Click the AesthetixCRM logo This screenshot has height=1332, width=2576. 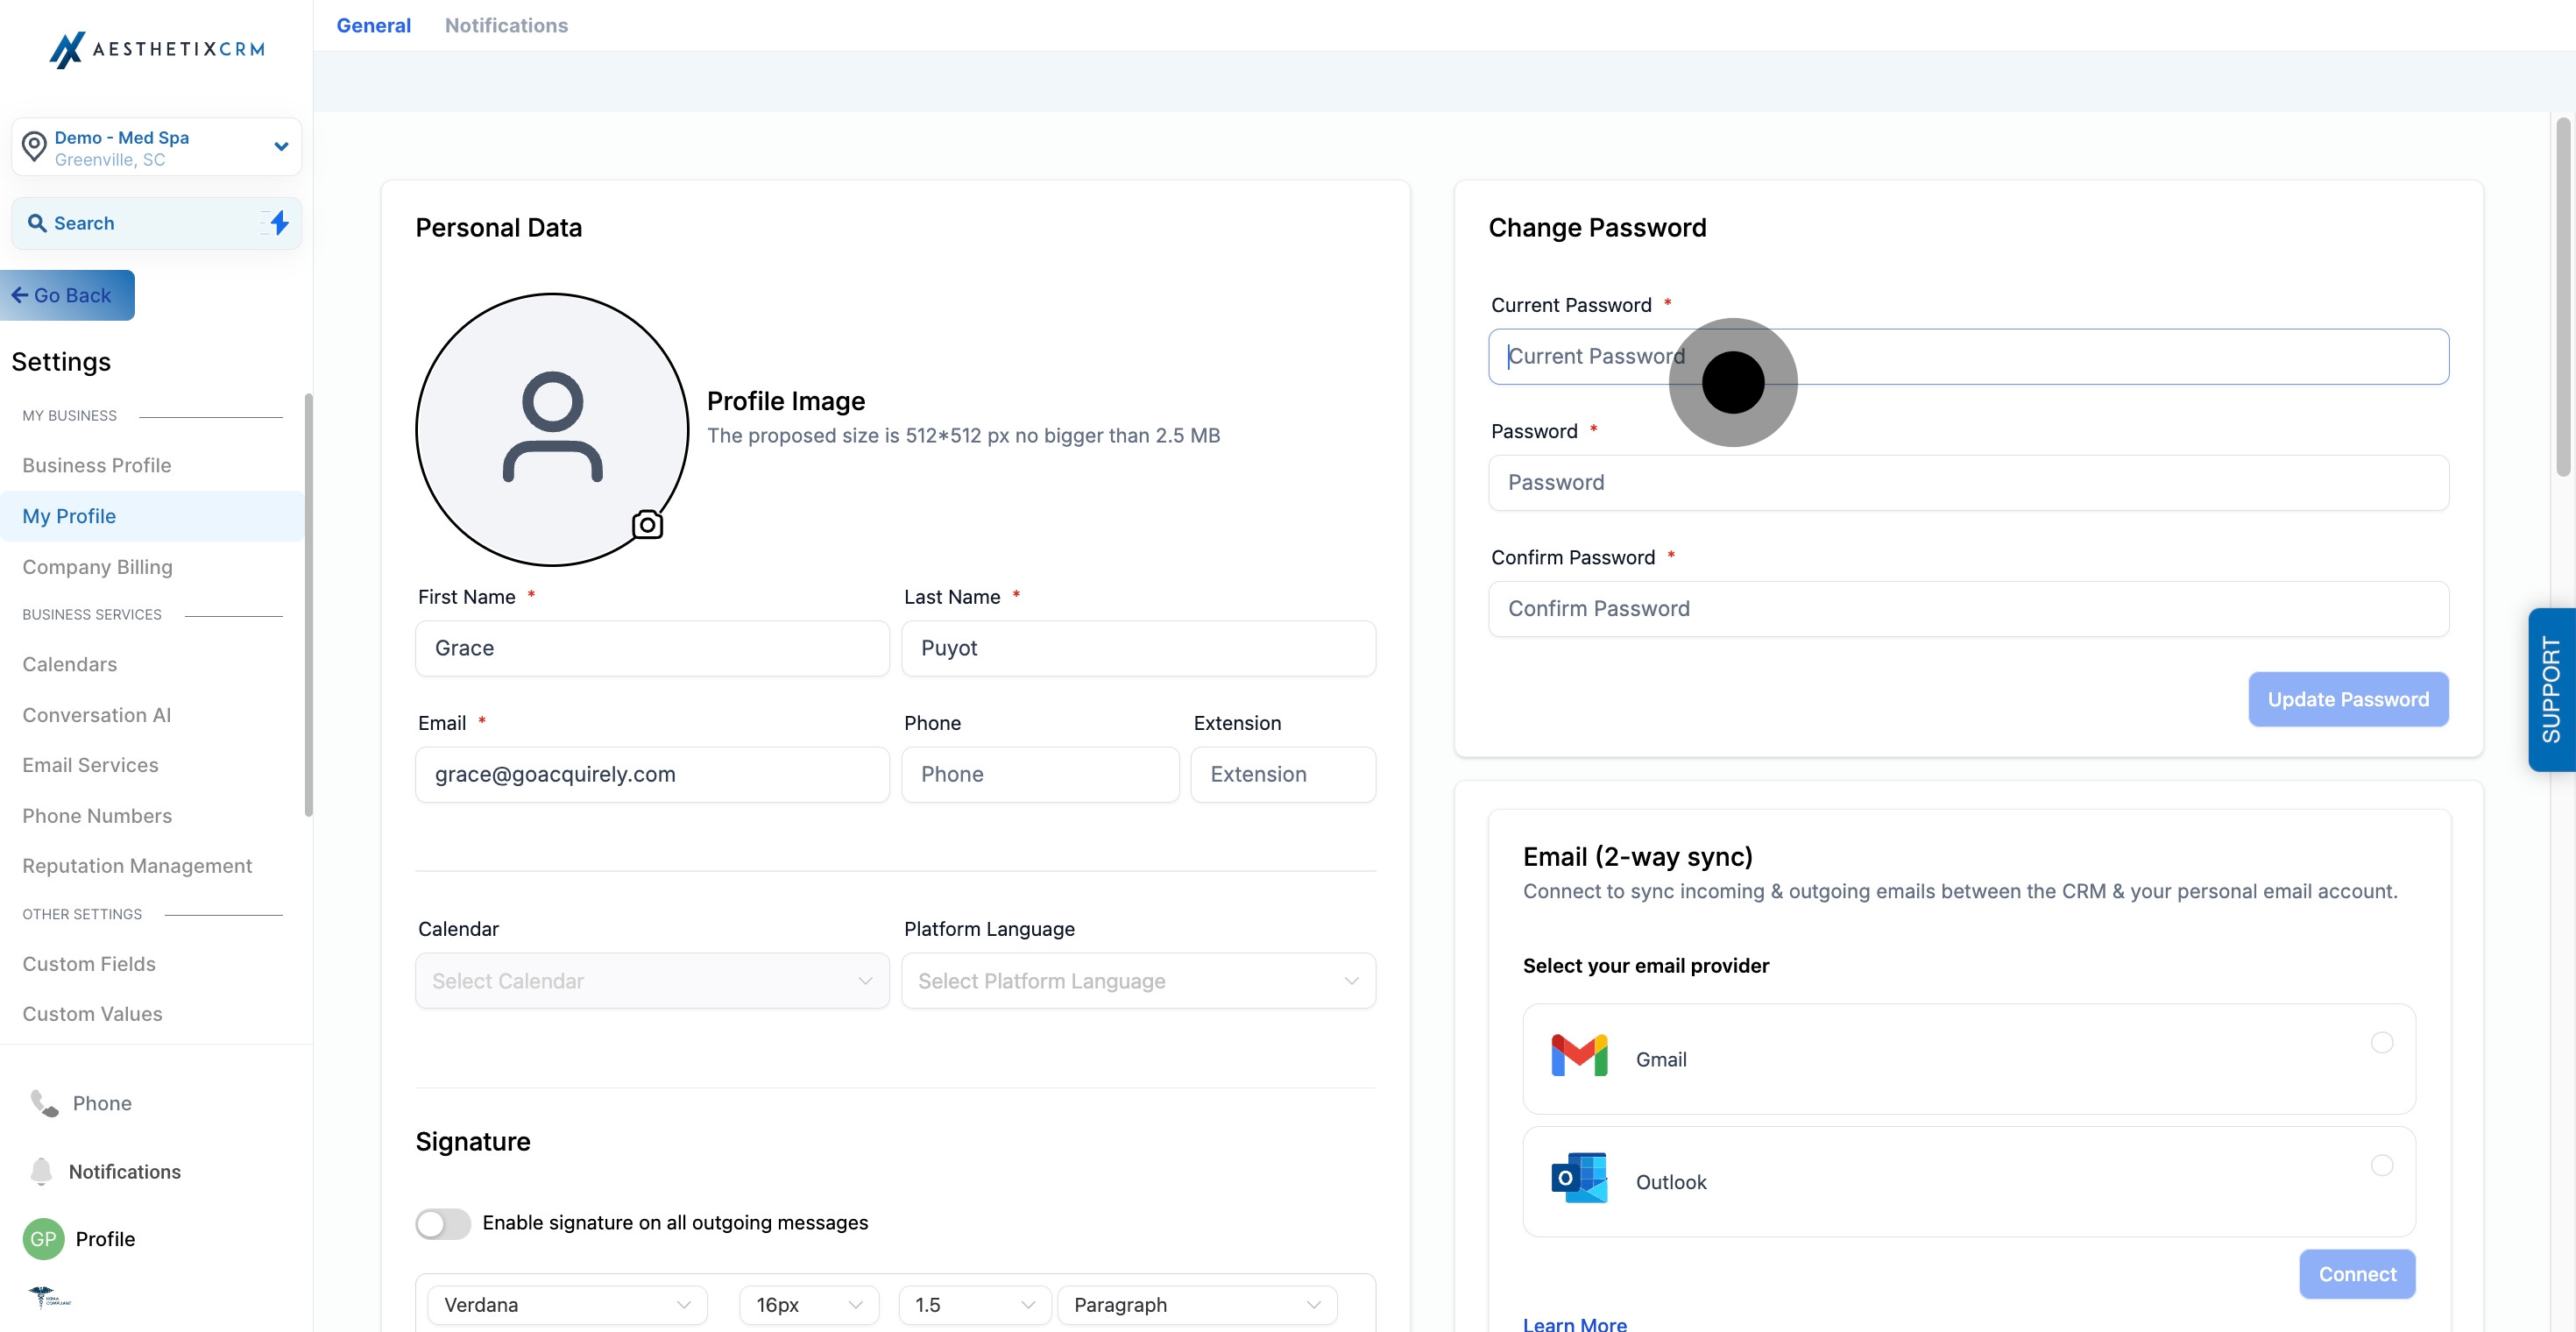coord(157,49)
